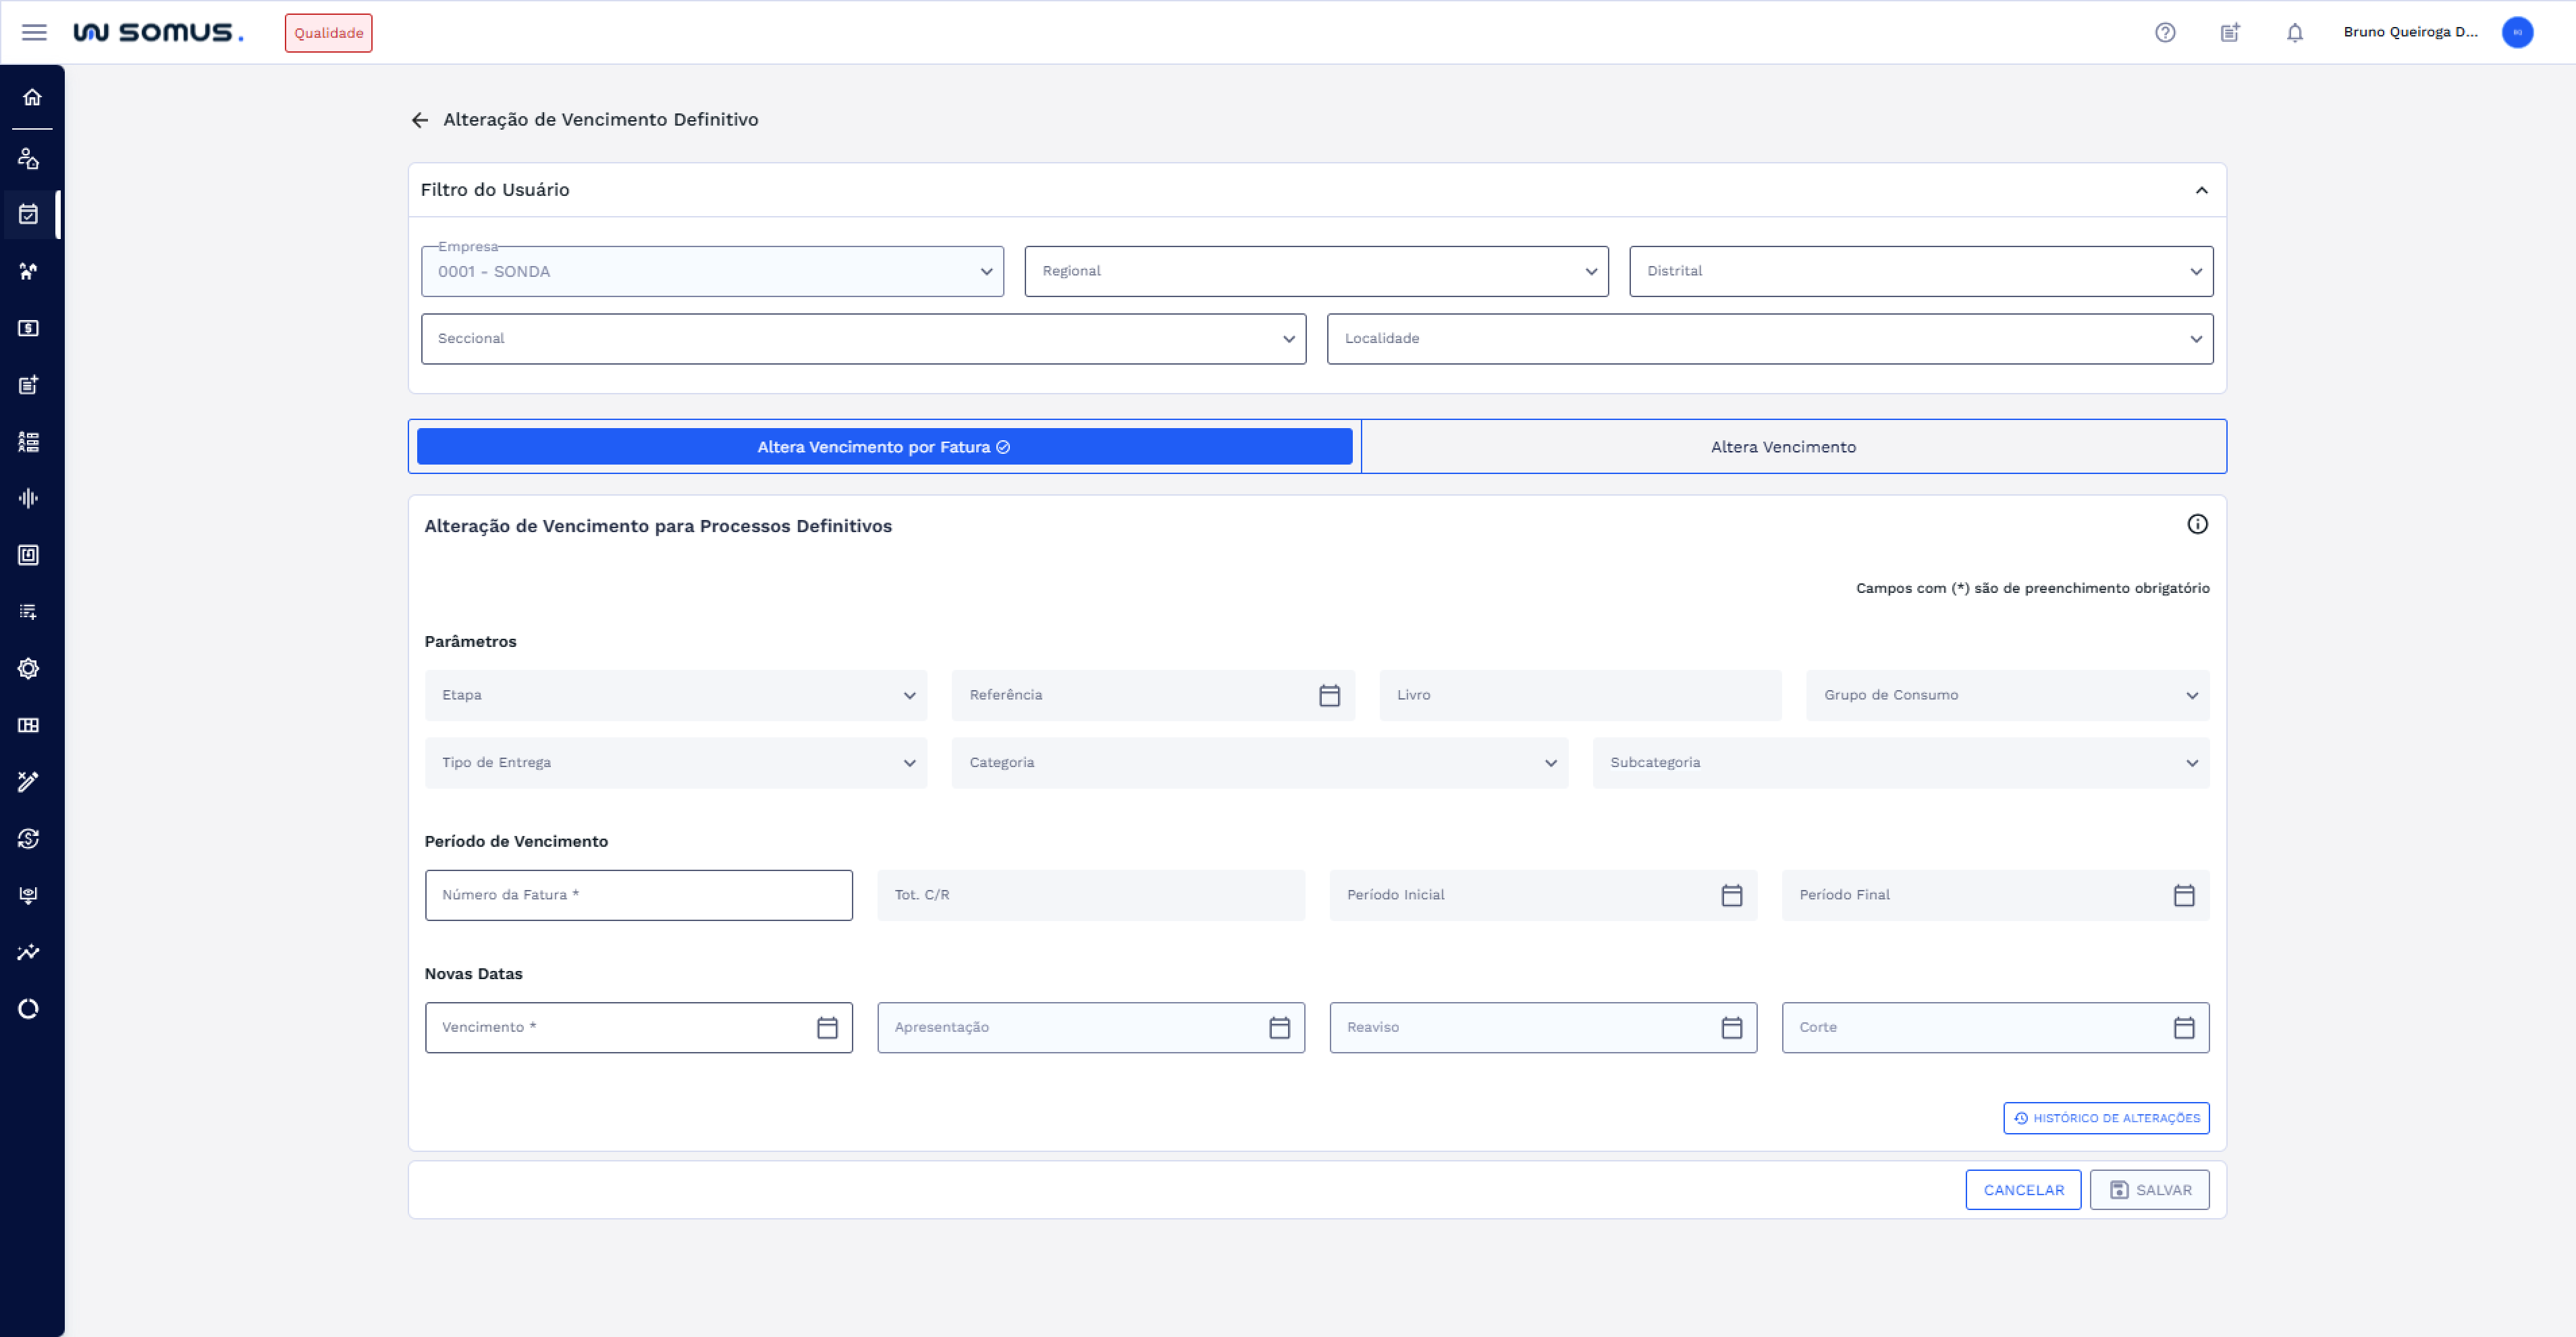Image resolution: width=2576 pixels, height=1337 pixels.
Task: Open the notifications bell
Action: pyautogui.click(x=2295, y=32)
